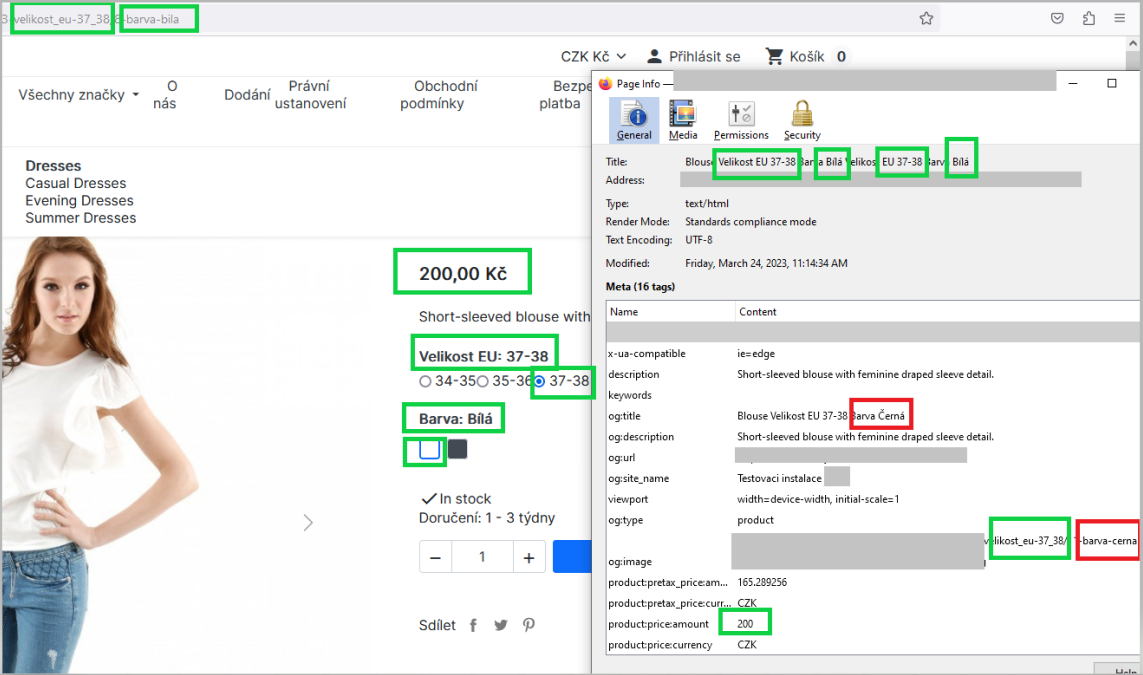Open the Firefox application menu
Image resolution: width=1143 pixels, height=675 pixels.
coord(1119,17)
